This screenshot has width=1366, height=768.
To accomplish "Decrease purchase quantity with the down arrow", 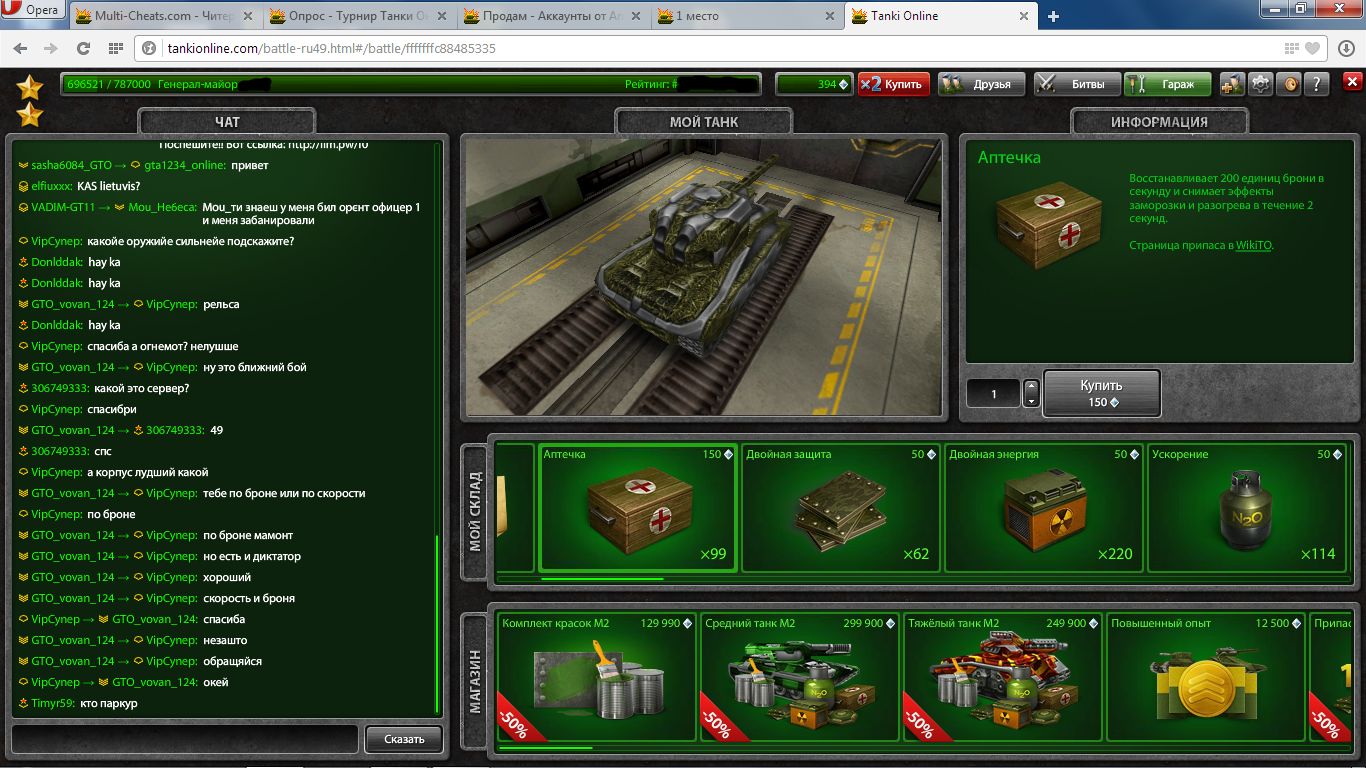I will coord(1031,400).
